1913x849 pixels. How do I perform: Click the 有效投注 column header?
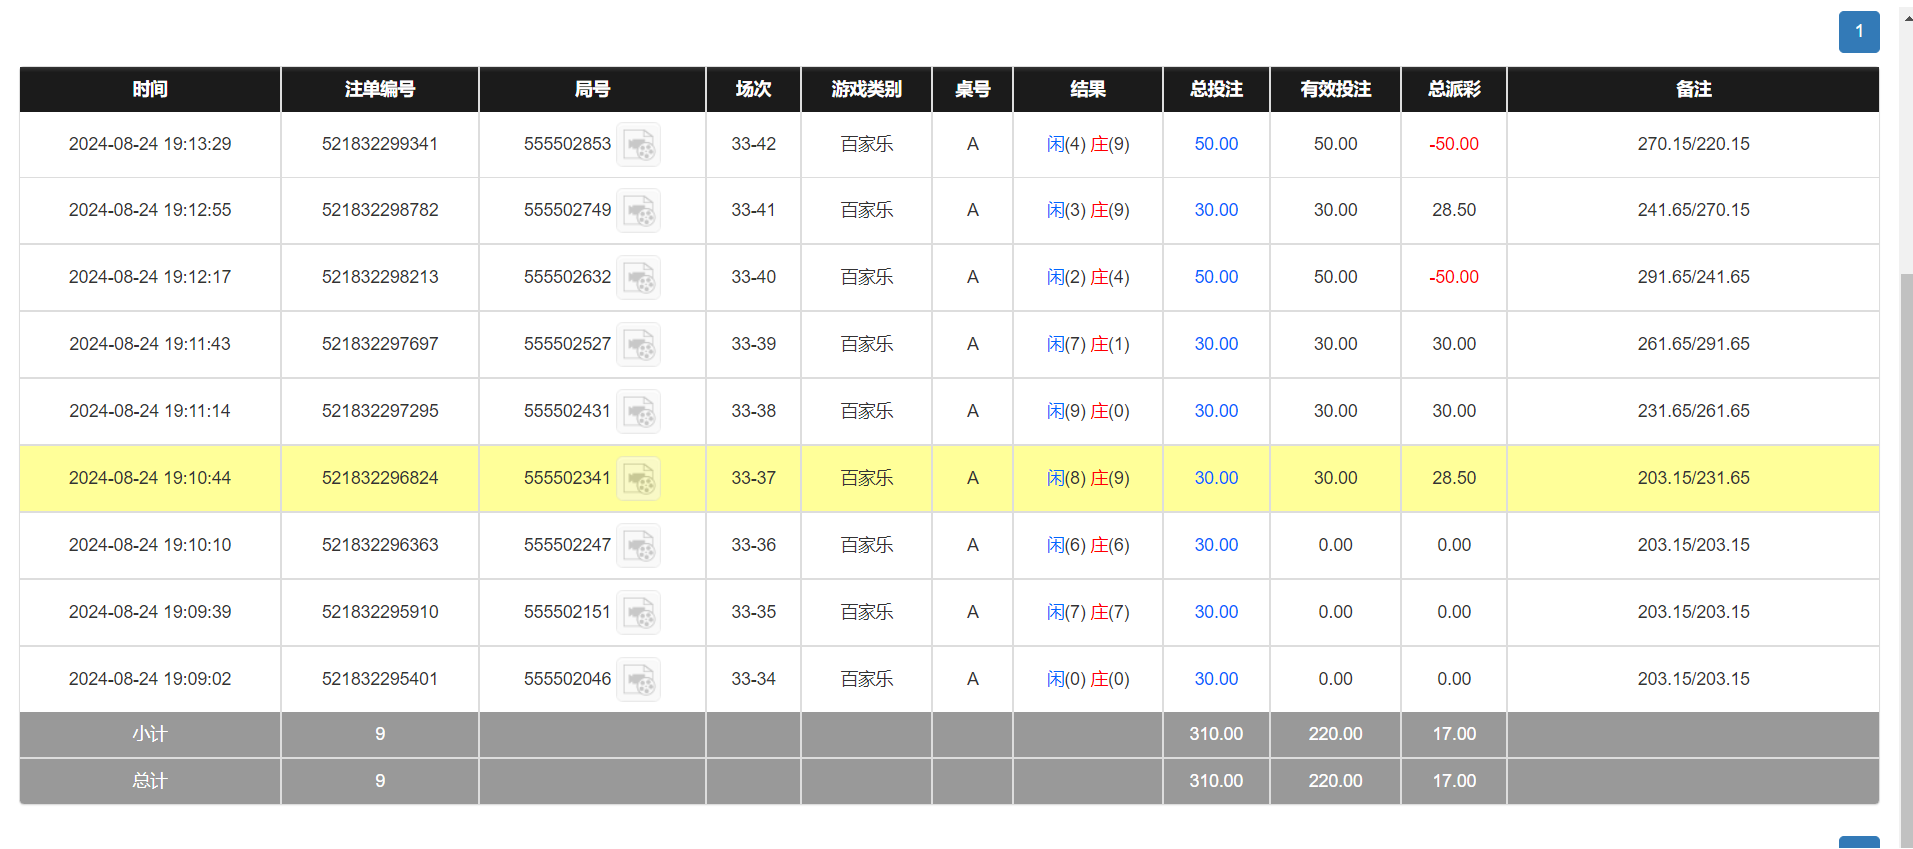pos(1335,89)
